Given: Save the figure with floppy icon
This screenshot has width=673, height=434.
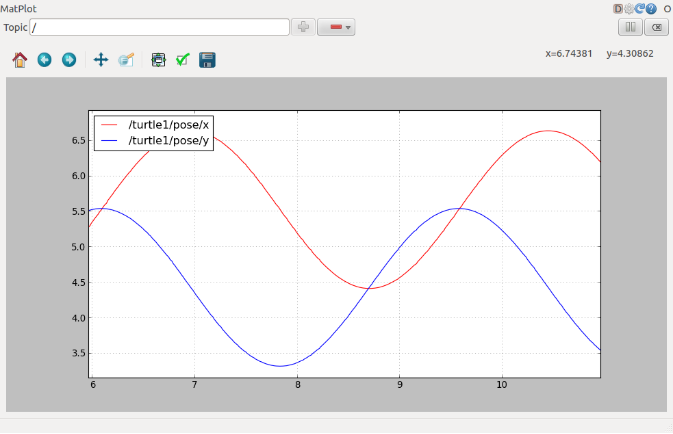Looking at the screenshot, I should (207, 60).
